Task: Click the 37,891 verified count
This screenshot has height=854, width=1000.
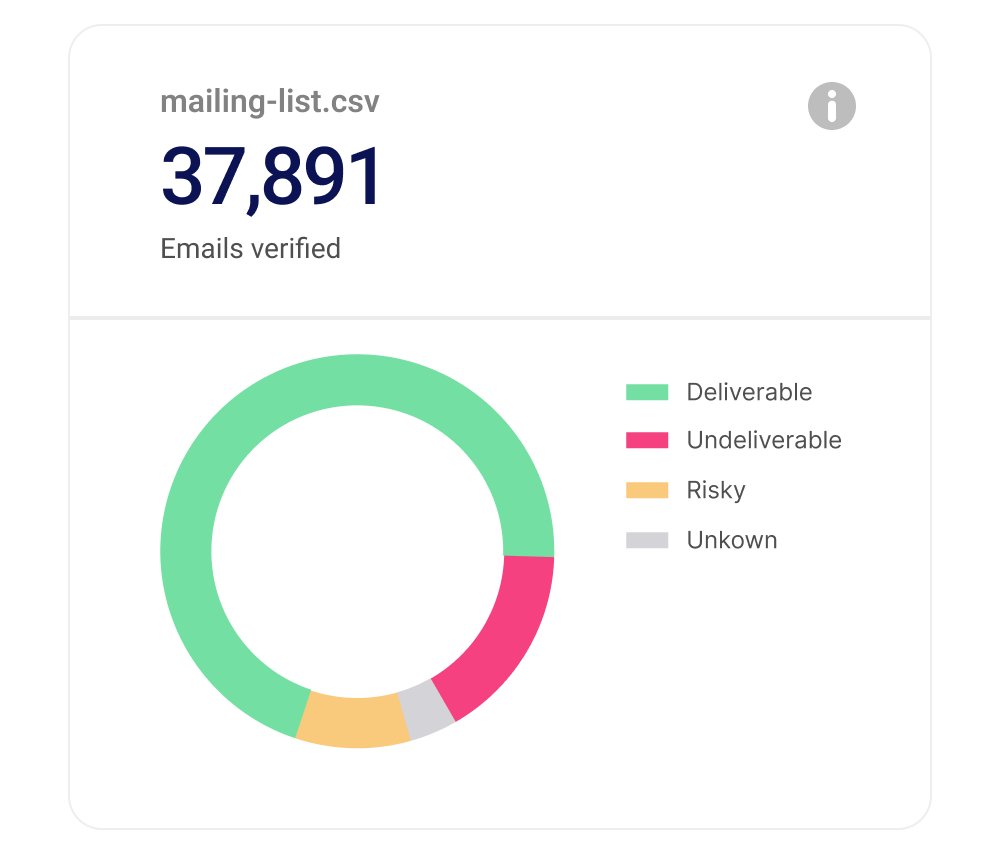Action: pyautogui.click(x=272, y=178)
